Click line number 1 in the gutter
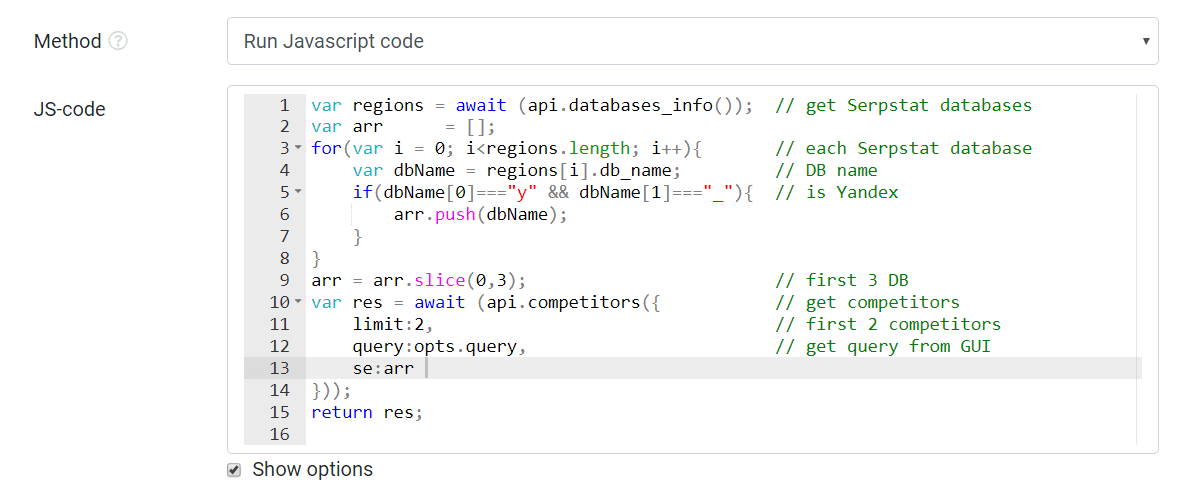Viewport: 1192px width, 490px height. coord(284,105)
